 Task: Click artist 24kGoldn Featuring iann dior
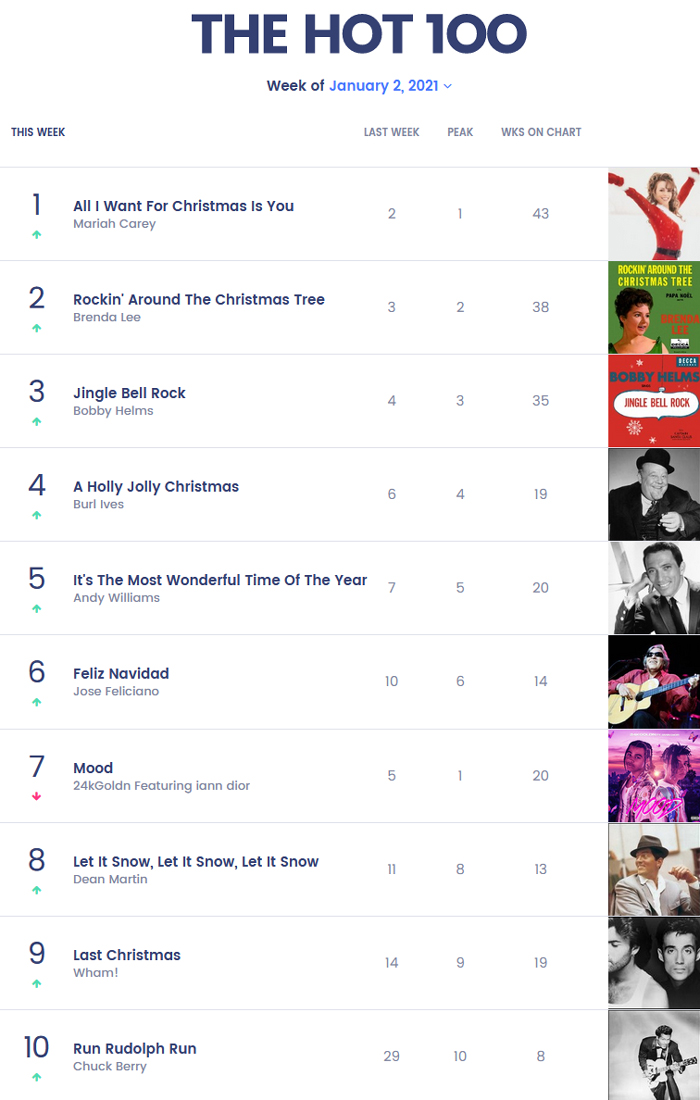click(x=161, y=785)
